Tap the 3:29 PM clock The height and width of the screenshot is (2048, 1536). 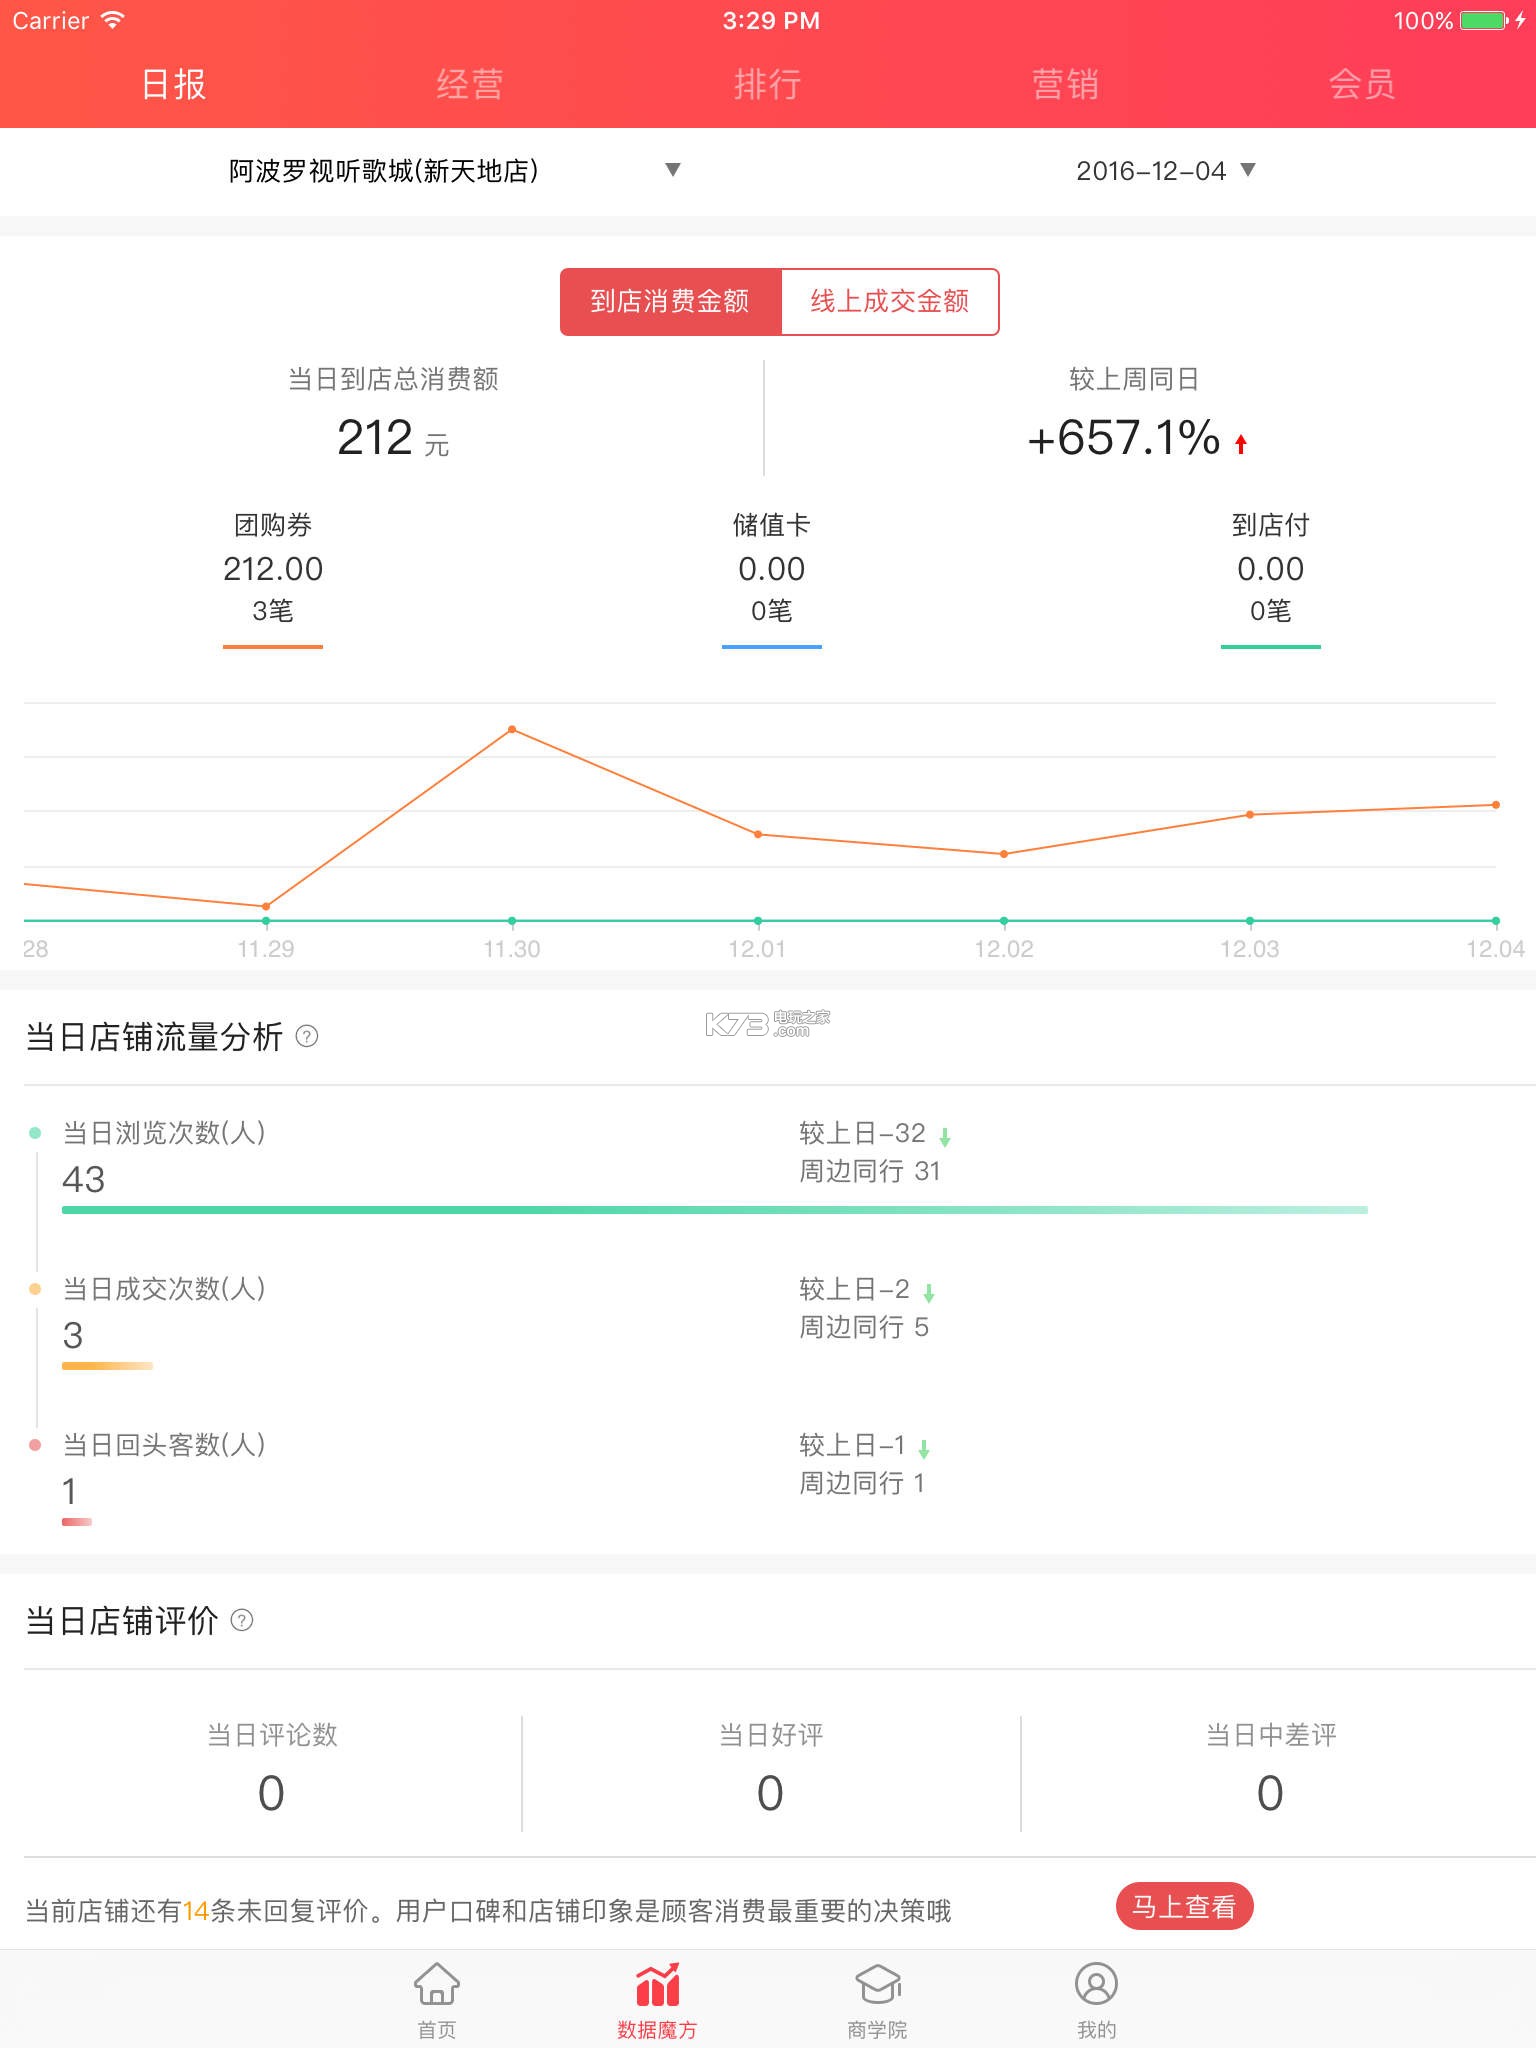point(771,21)
